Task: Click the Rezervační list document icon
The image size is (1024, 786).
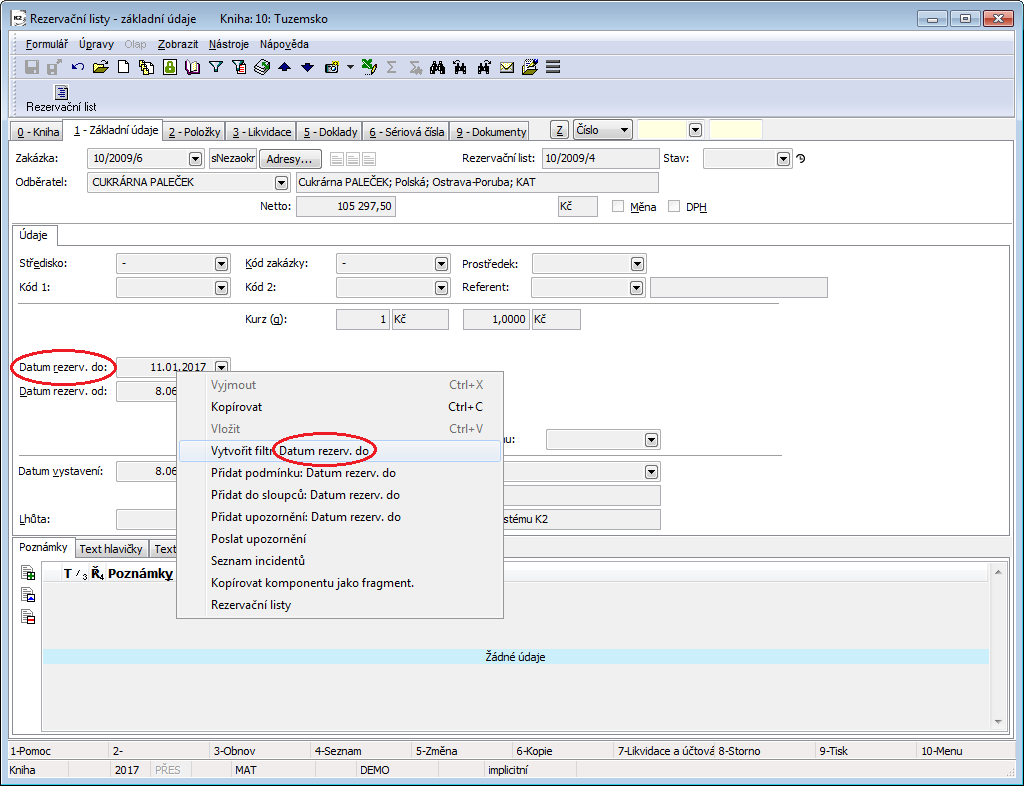Action: point(61,92)
